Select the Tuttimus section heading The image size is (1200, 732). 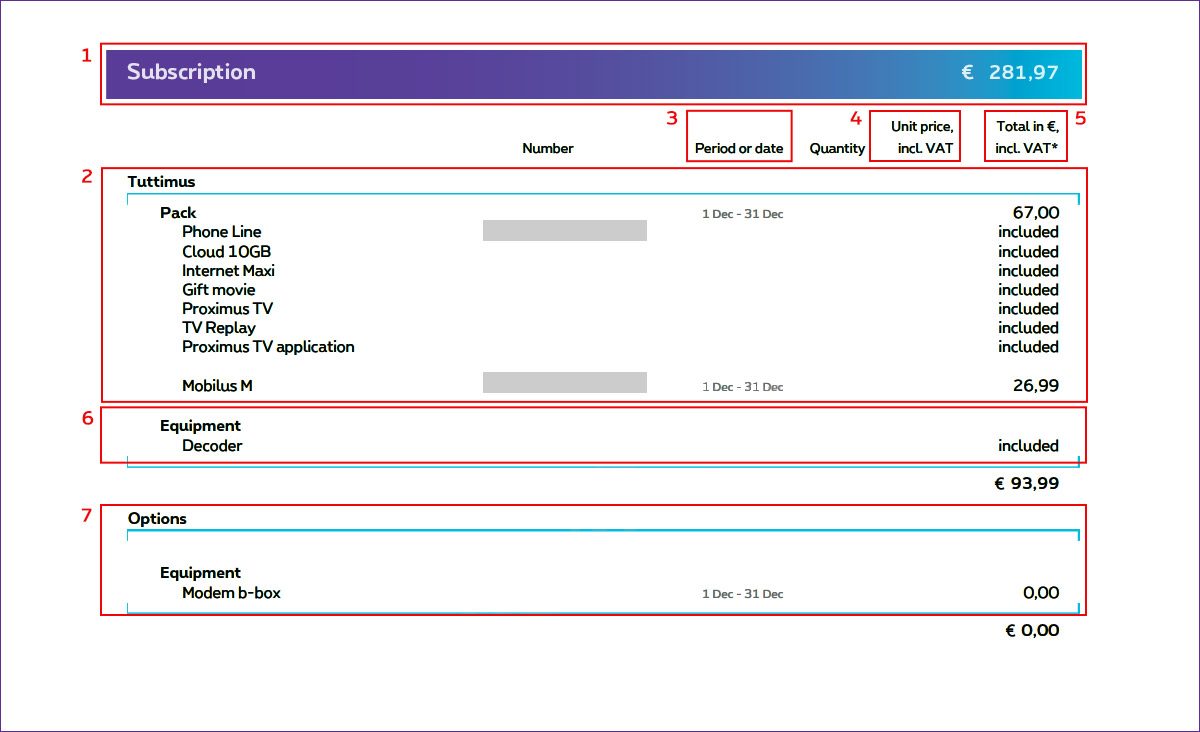[x=161, y=182]
